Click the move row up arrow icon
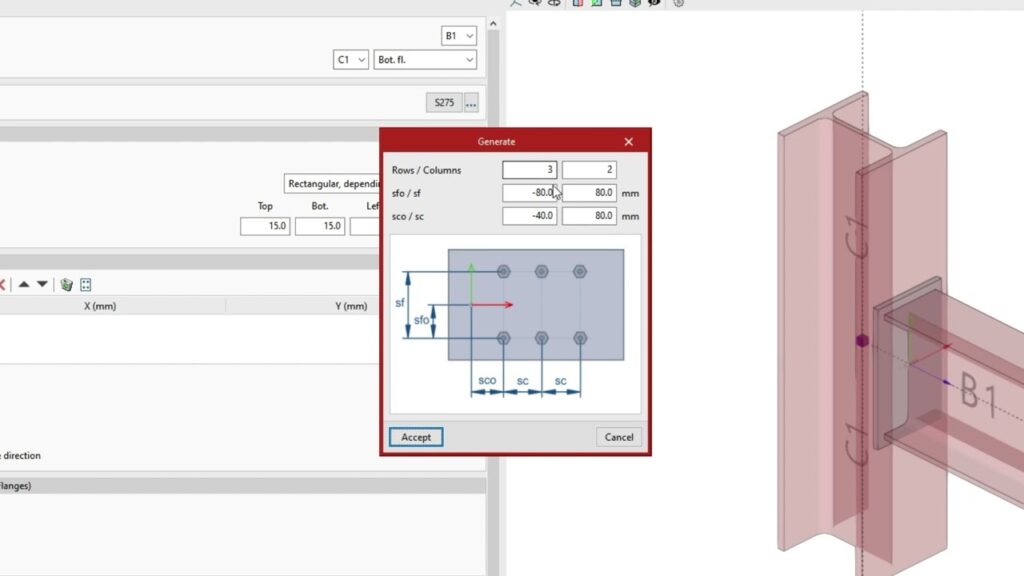Viewport: 1024px width, 576px height. pyautogui.click(x=24, y=285)
